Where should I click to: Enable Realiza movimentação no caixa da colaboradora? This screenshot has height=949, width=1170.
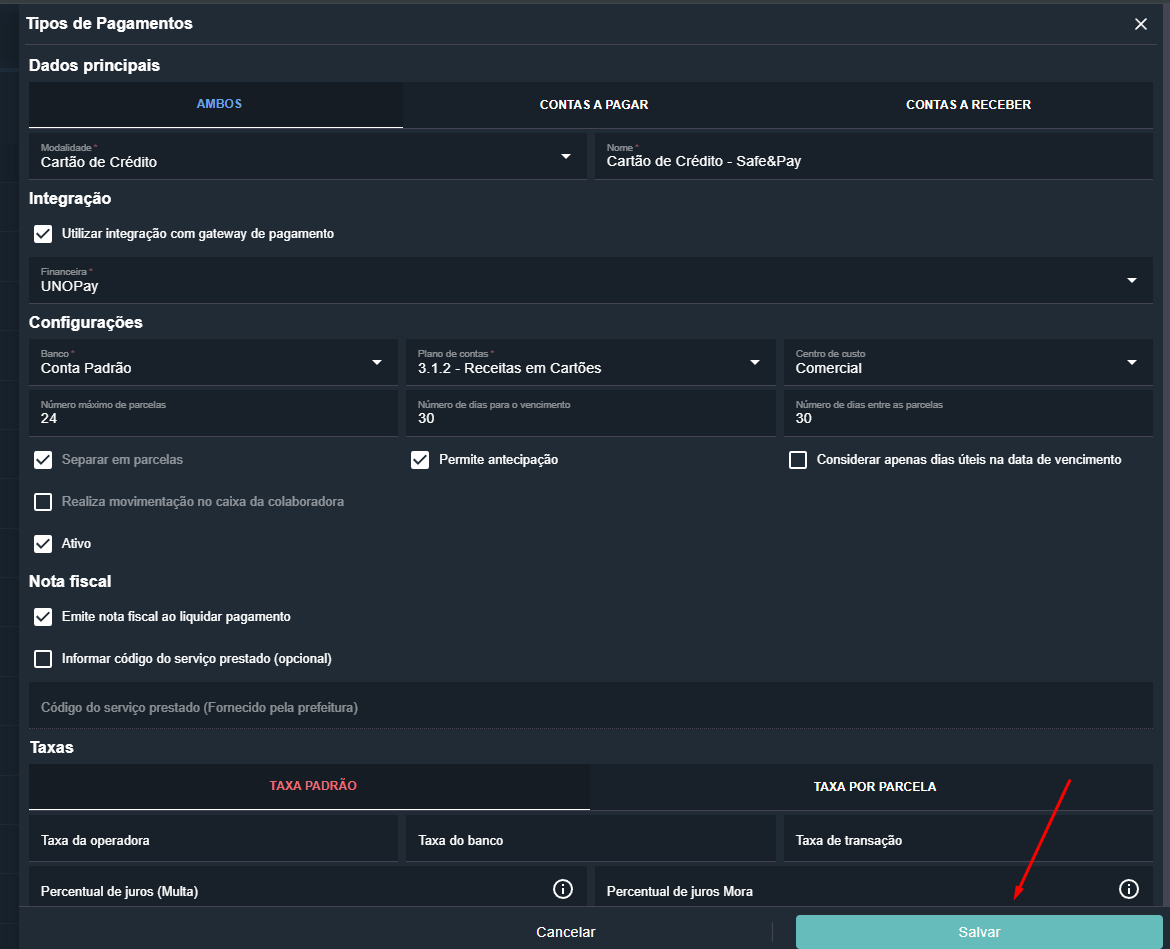pyautogui.click(x=43, y=501)
